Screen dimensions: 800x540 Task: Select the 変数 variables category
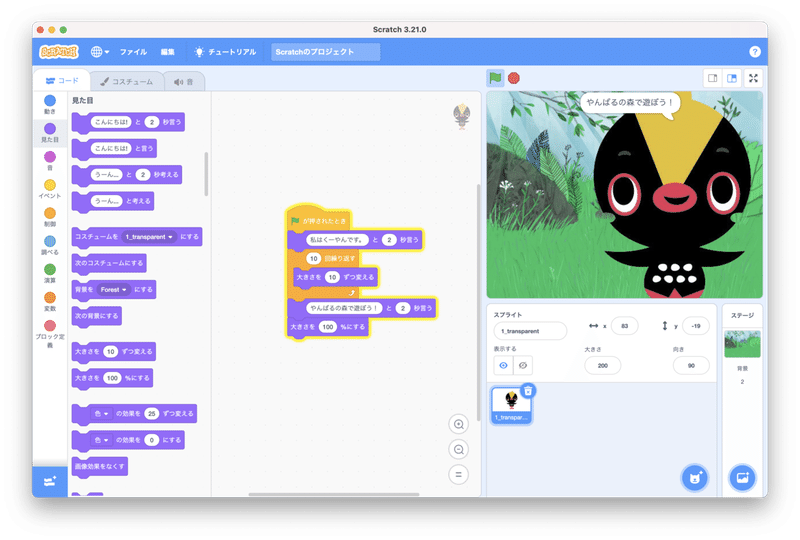tap(49, 301)
